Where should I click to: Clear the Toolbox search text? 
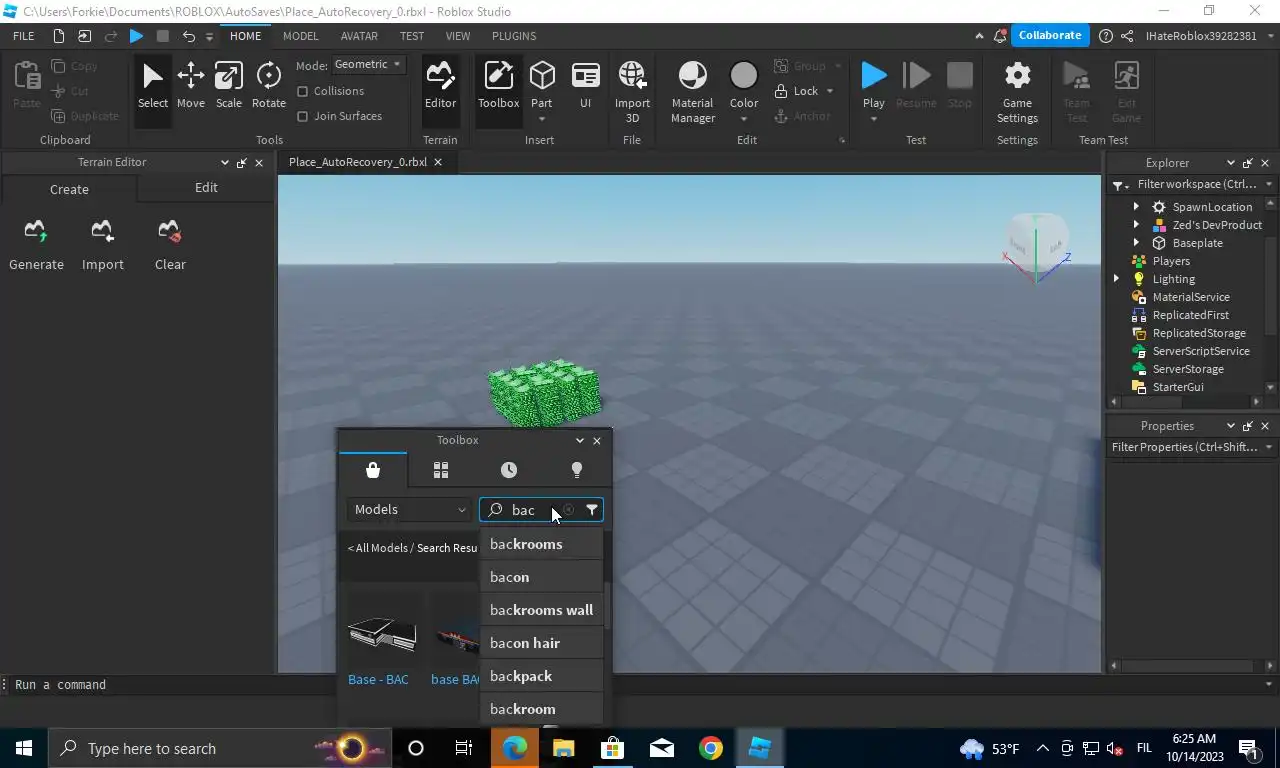click(x=569, y=510)
